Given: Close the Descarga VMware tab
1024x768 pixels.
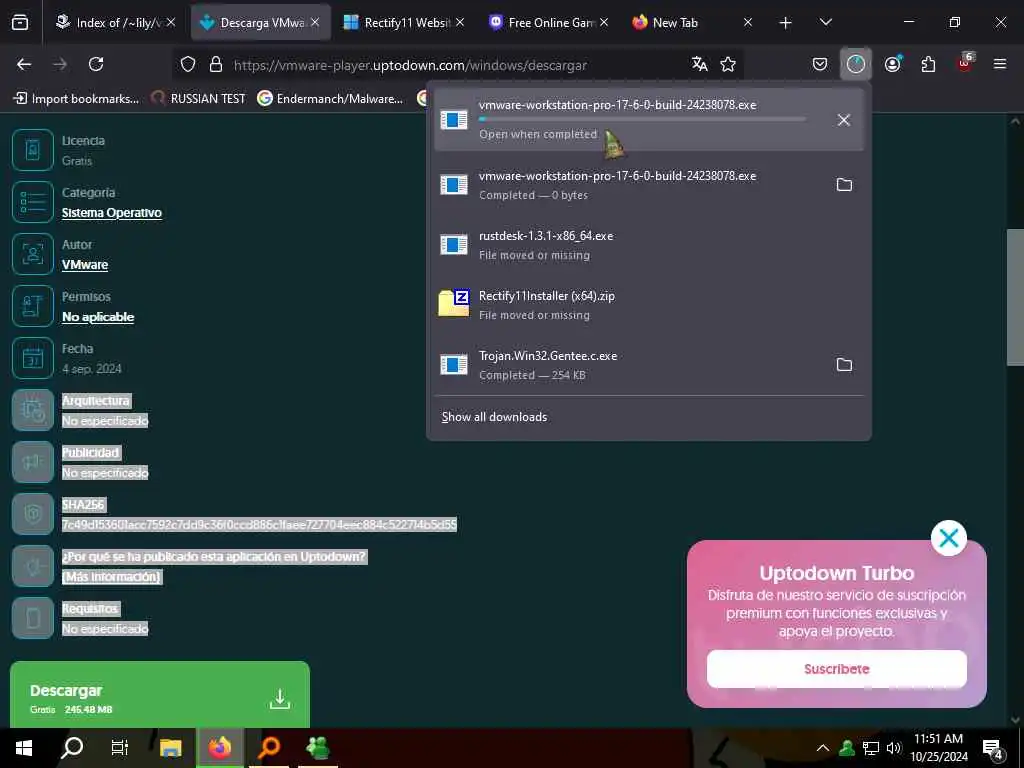Looking at the screenshot, I should click(x=315, y=22).
